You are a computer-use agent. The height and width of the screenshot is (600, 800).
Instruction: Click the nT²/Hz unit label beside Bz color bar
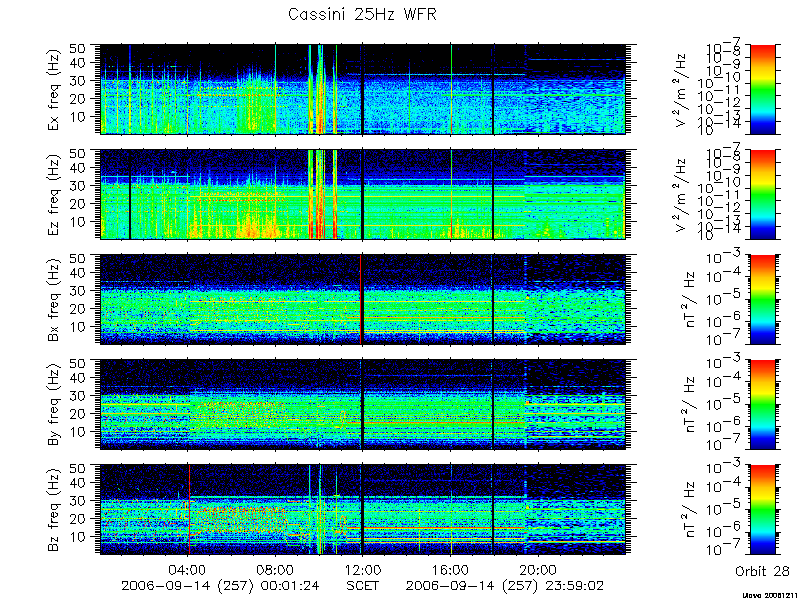tap(689, 510)
